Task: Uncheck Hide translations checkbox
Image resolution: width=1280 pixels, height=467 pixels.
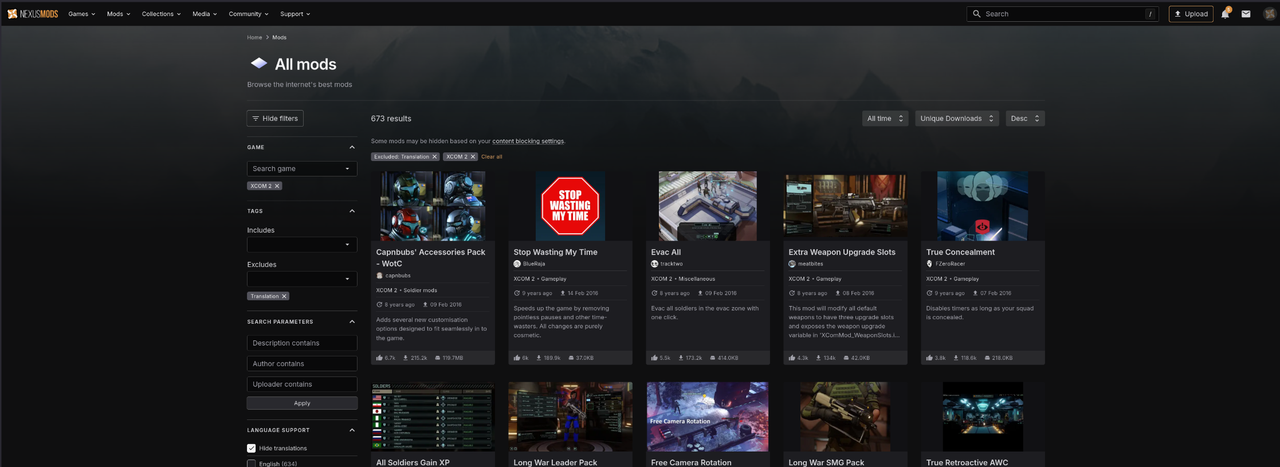Action: coord(252,448)
